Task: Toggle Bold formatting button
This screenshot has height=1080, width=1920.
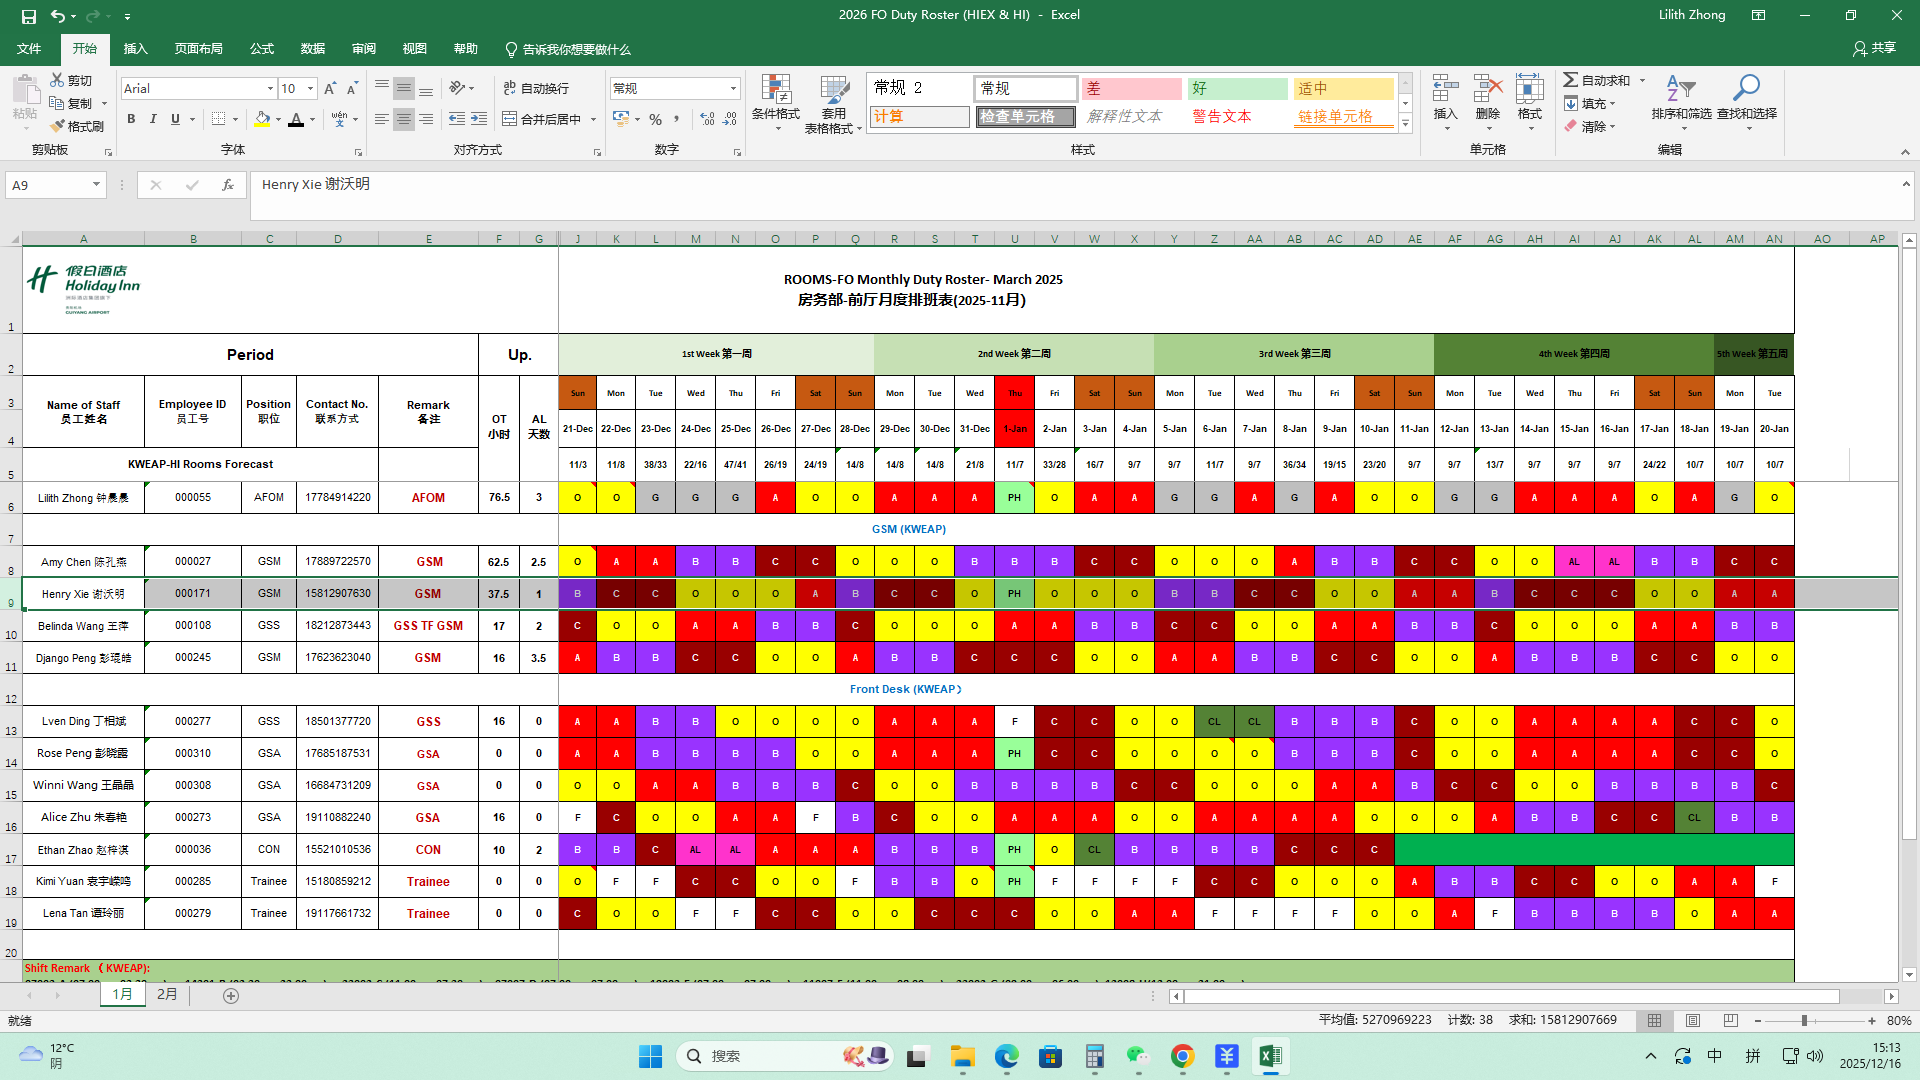Action: (x=131, y=119)
